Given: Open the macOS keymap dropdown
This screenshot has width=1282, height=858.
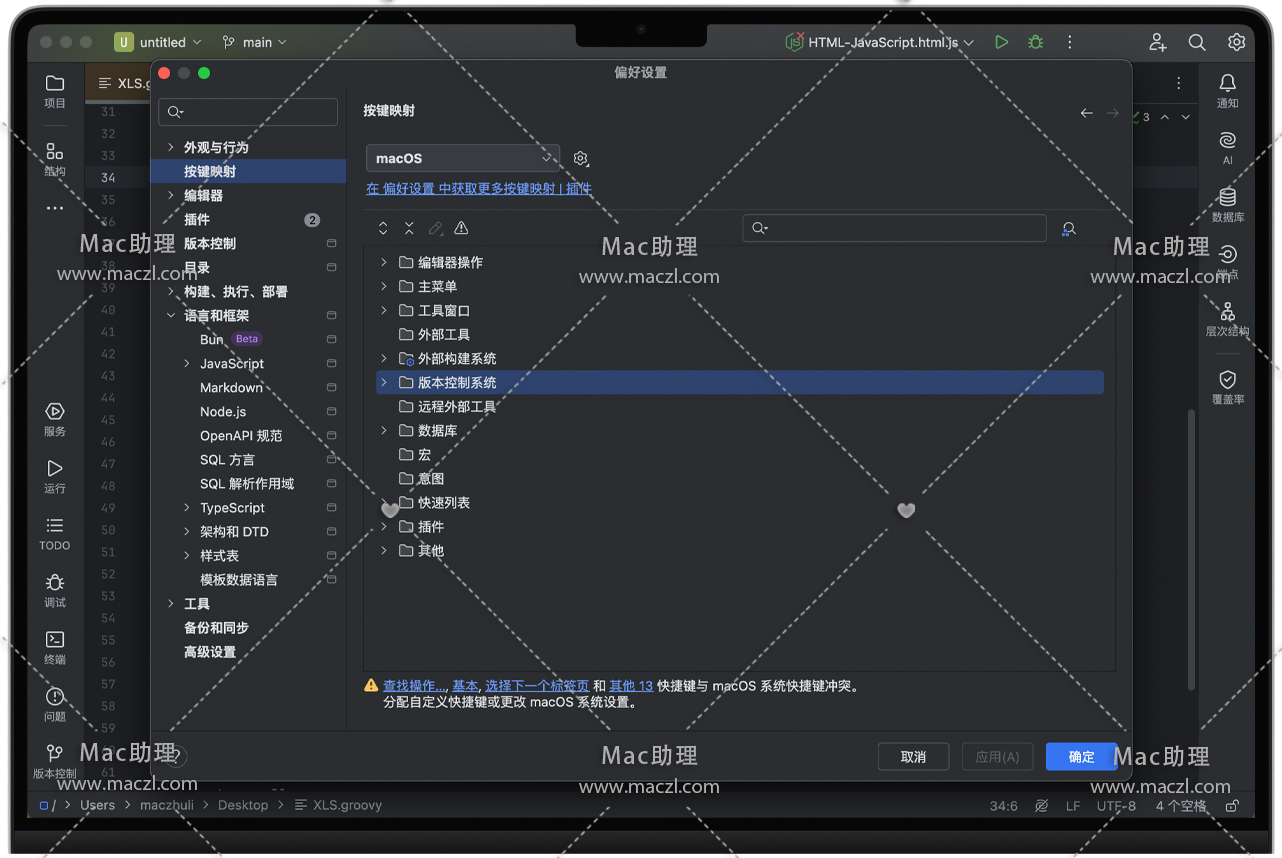Looking at the screenshot, I should click(x=463, y=158).
